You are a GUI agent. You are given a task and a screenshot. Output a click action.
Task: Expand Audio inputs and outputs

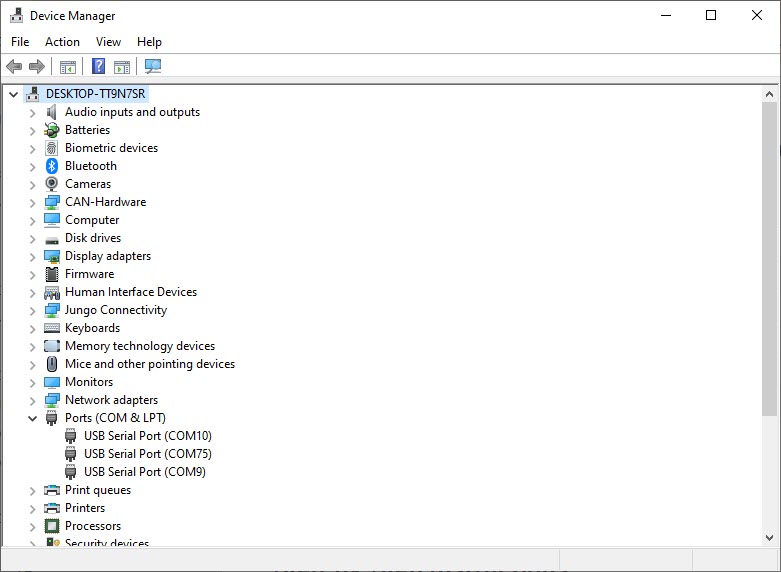coord(32,113)
